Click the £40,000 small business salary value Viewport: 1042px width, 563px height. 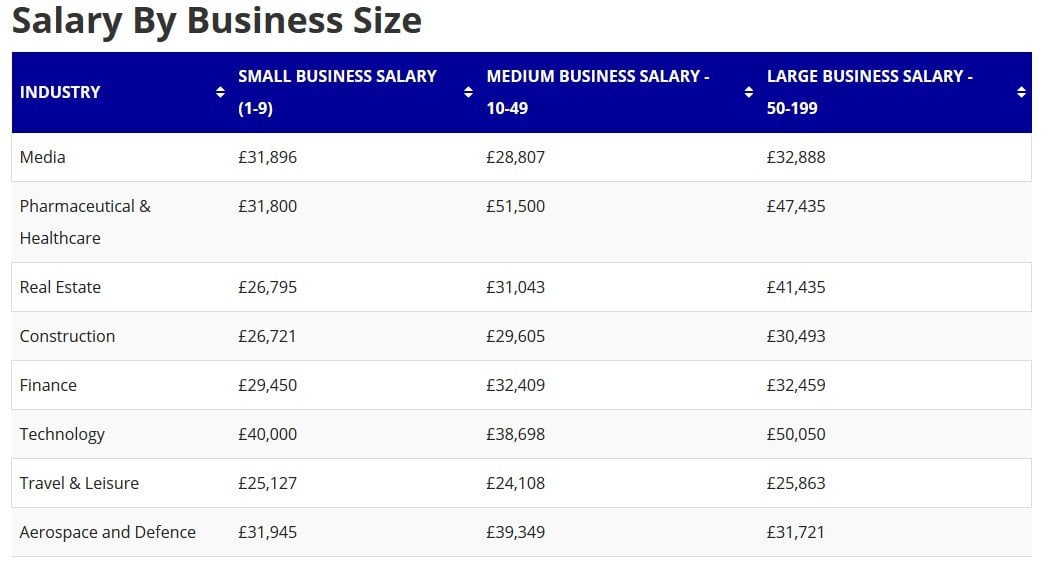coord(267,434)
